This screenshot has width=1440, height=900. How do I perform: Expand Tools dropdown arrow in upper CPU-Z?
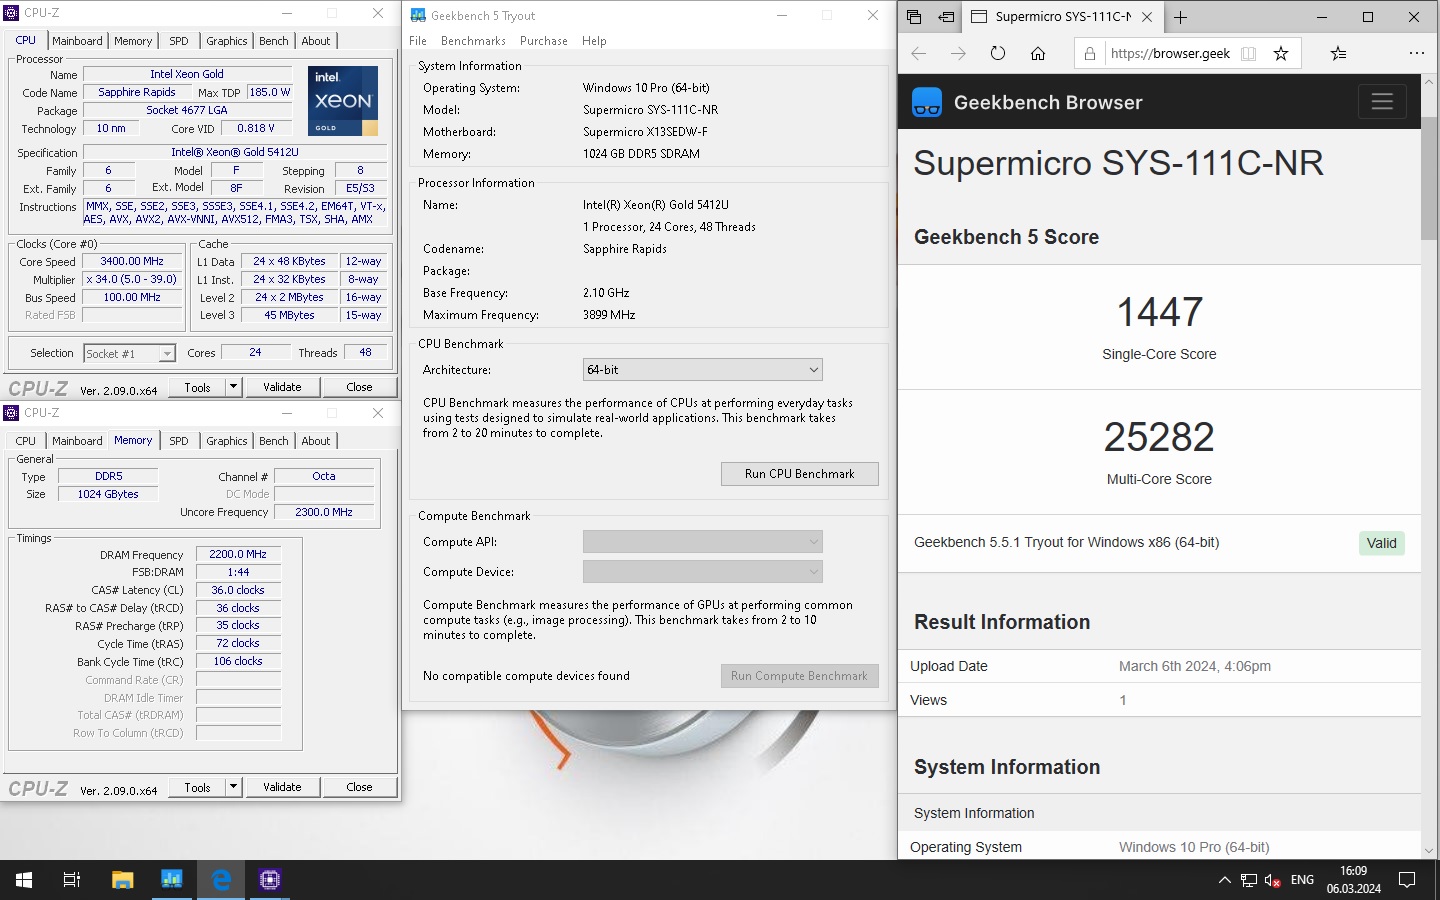pos(233,387)
